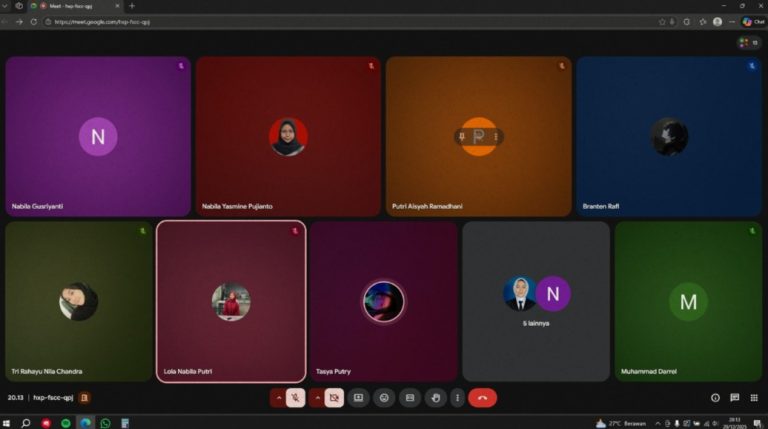Click the present screen button
The height and width of the screenshot is (429, 768).
tap(409, 398)
